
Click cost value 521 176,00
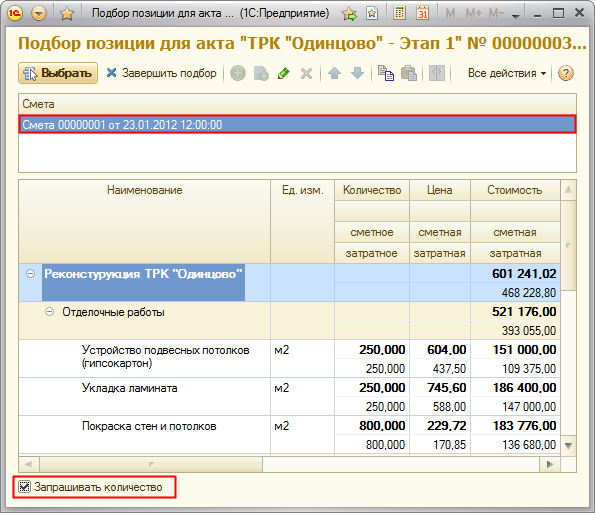coord(524,312)
